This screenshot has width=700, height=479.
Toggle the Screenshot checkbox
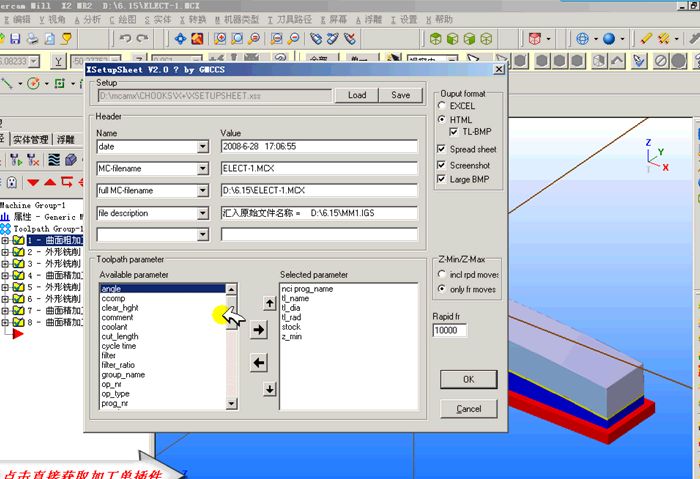click(441, 165)
